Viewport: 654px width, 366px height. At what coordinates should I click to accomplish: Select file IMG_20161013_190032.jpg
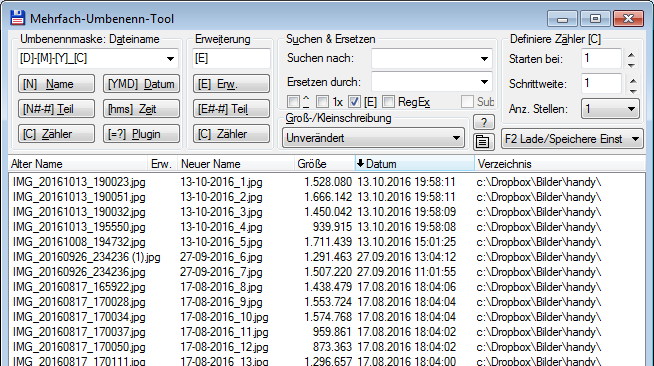point(79,212)
